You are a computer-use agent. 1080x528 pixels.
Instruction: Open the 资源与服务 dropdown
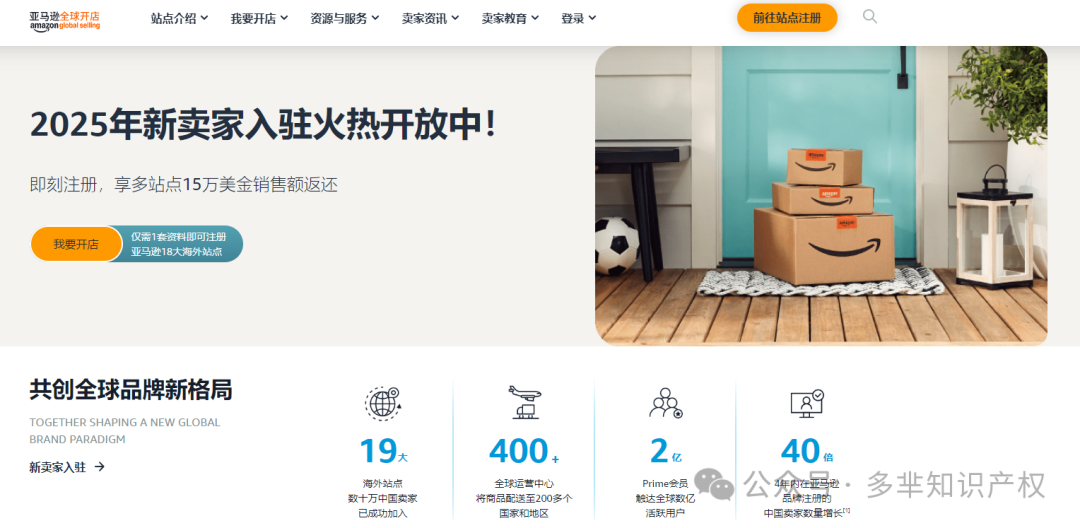point(344,19)
